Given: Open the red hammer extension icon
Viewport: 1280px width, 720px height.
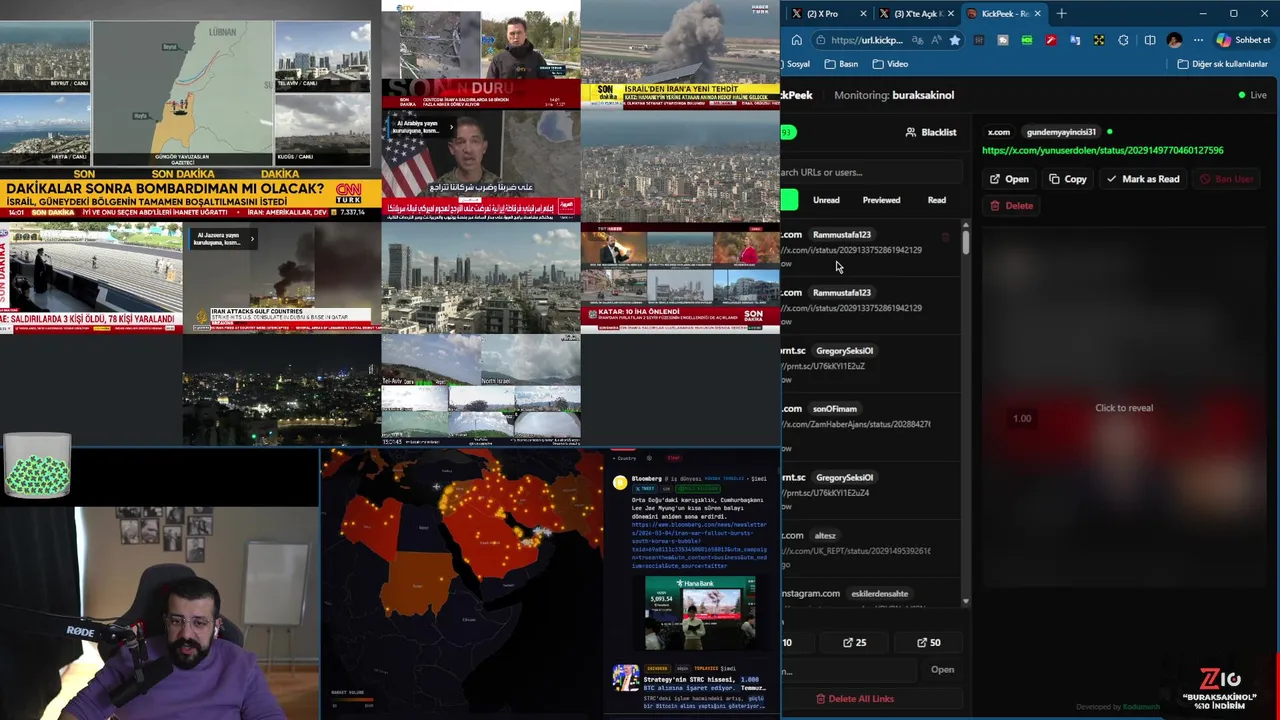Looking at the screenshot, I should (x=1051, y=40).
